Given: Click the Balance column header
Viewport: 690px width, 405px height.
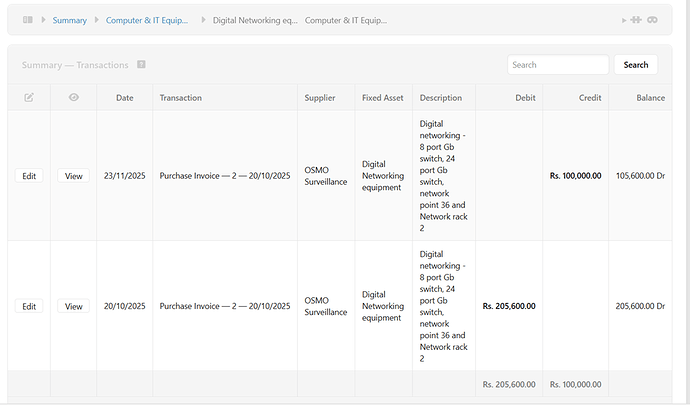Looking at the screenshot, I should tap(650, 98).
